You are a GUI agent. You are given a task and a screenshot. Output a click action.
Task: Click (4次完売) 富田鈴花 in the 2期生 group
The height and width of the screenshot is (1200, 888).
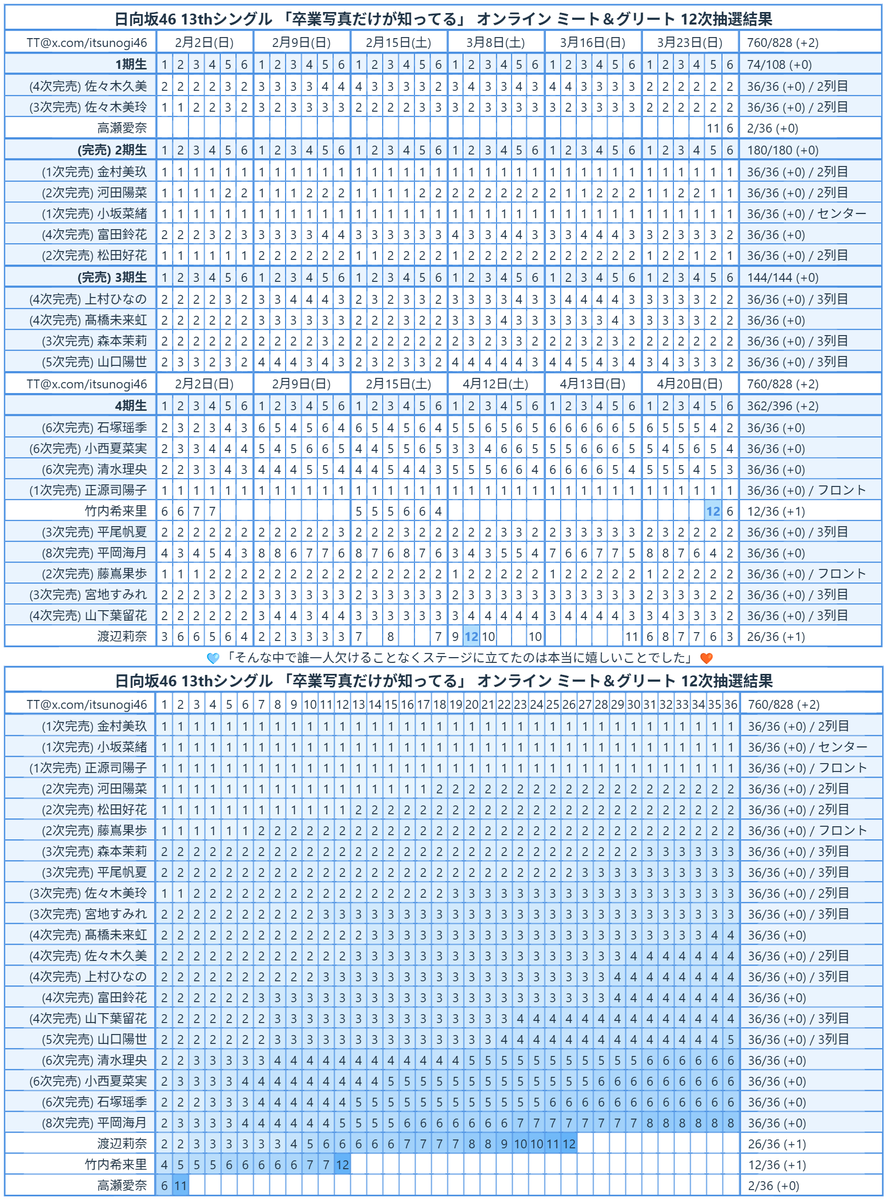[x=95, y=235]
